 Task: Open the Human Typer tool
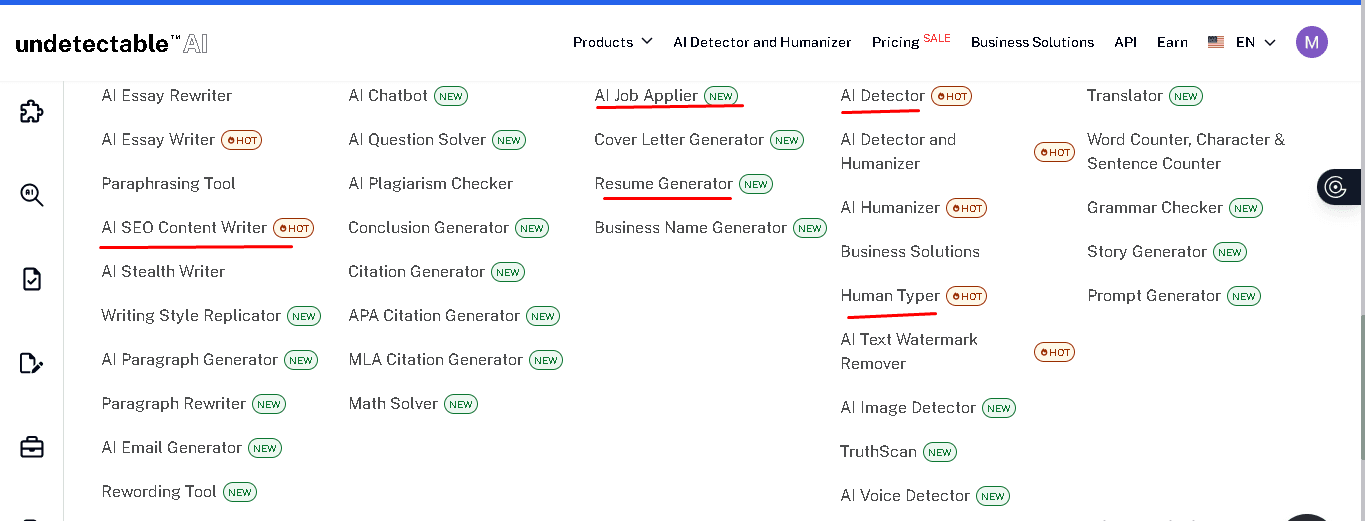click(x=890, y=296)
